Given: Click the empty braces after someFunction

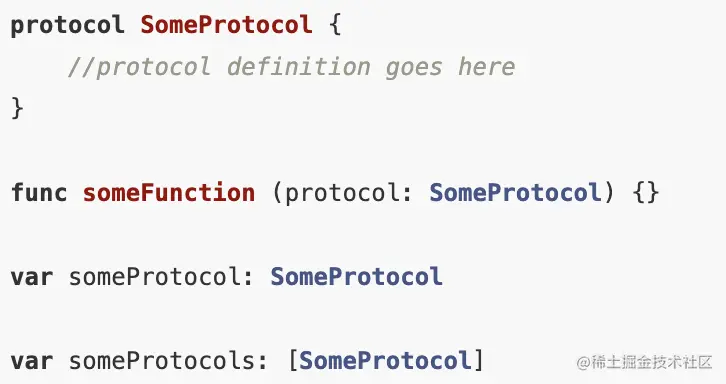Looking at the screenshot, I should tap(645, 192).
